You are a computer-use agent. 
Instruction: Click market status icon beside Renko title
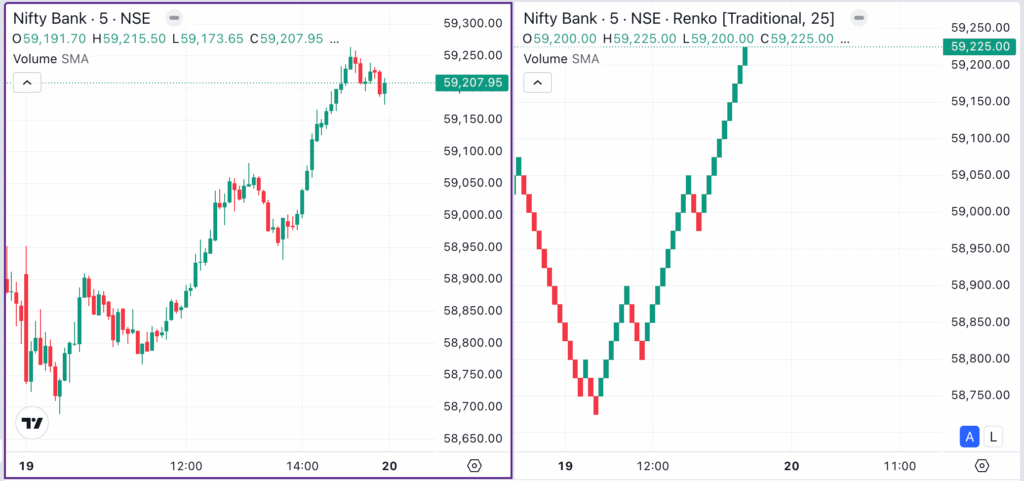coord(856,18)
